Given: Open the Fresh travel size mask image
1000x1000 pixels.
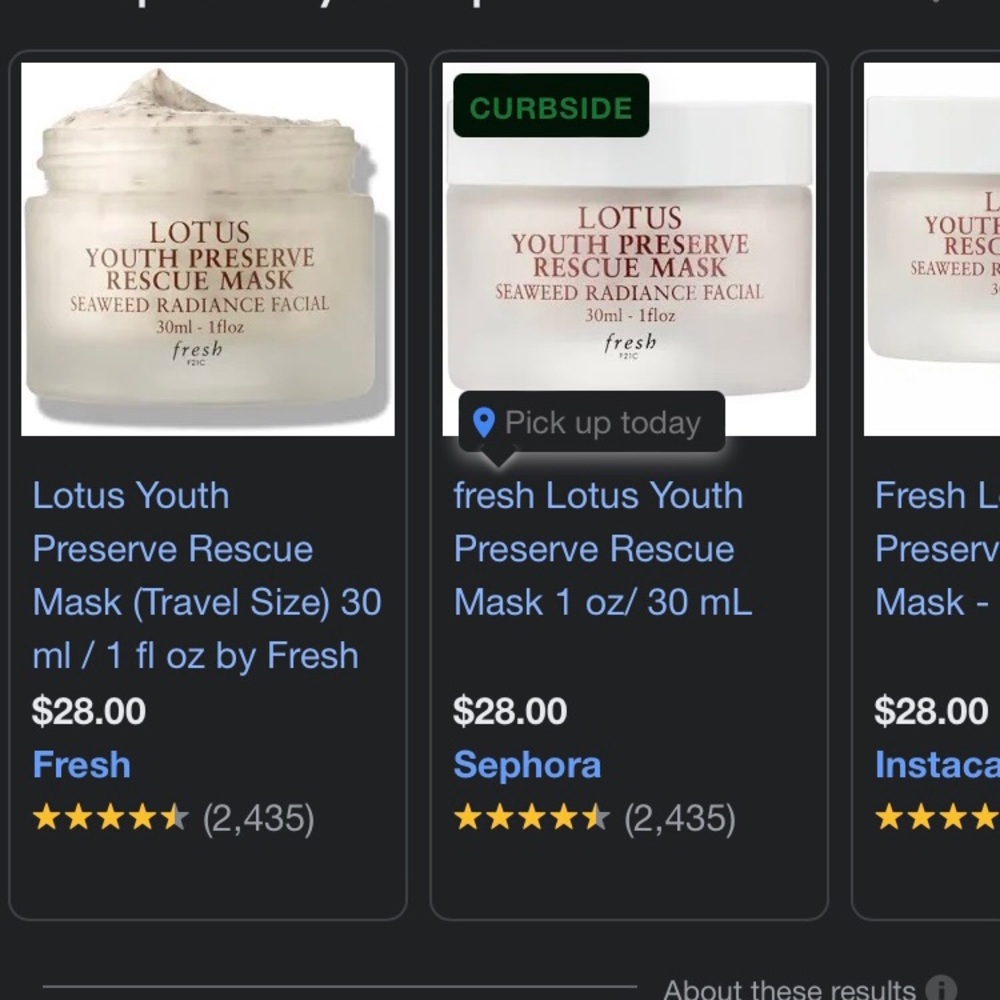Looking at the screenshot, I should pos(208,249).
